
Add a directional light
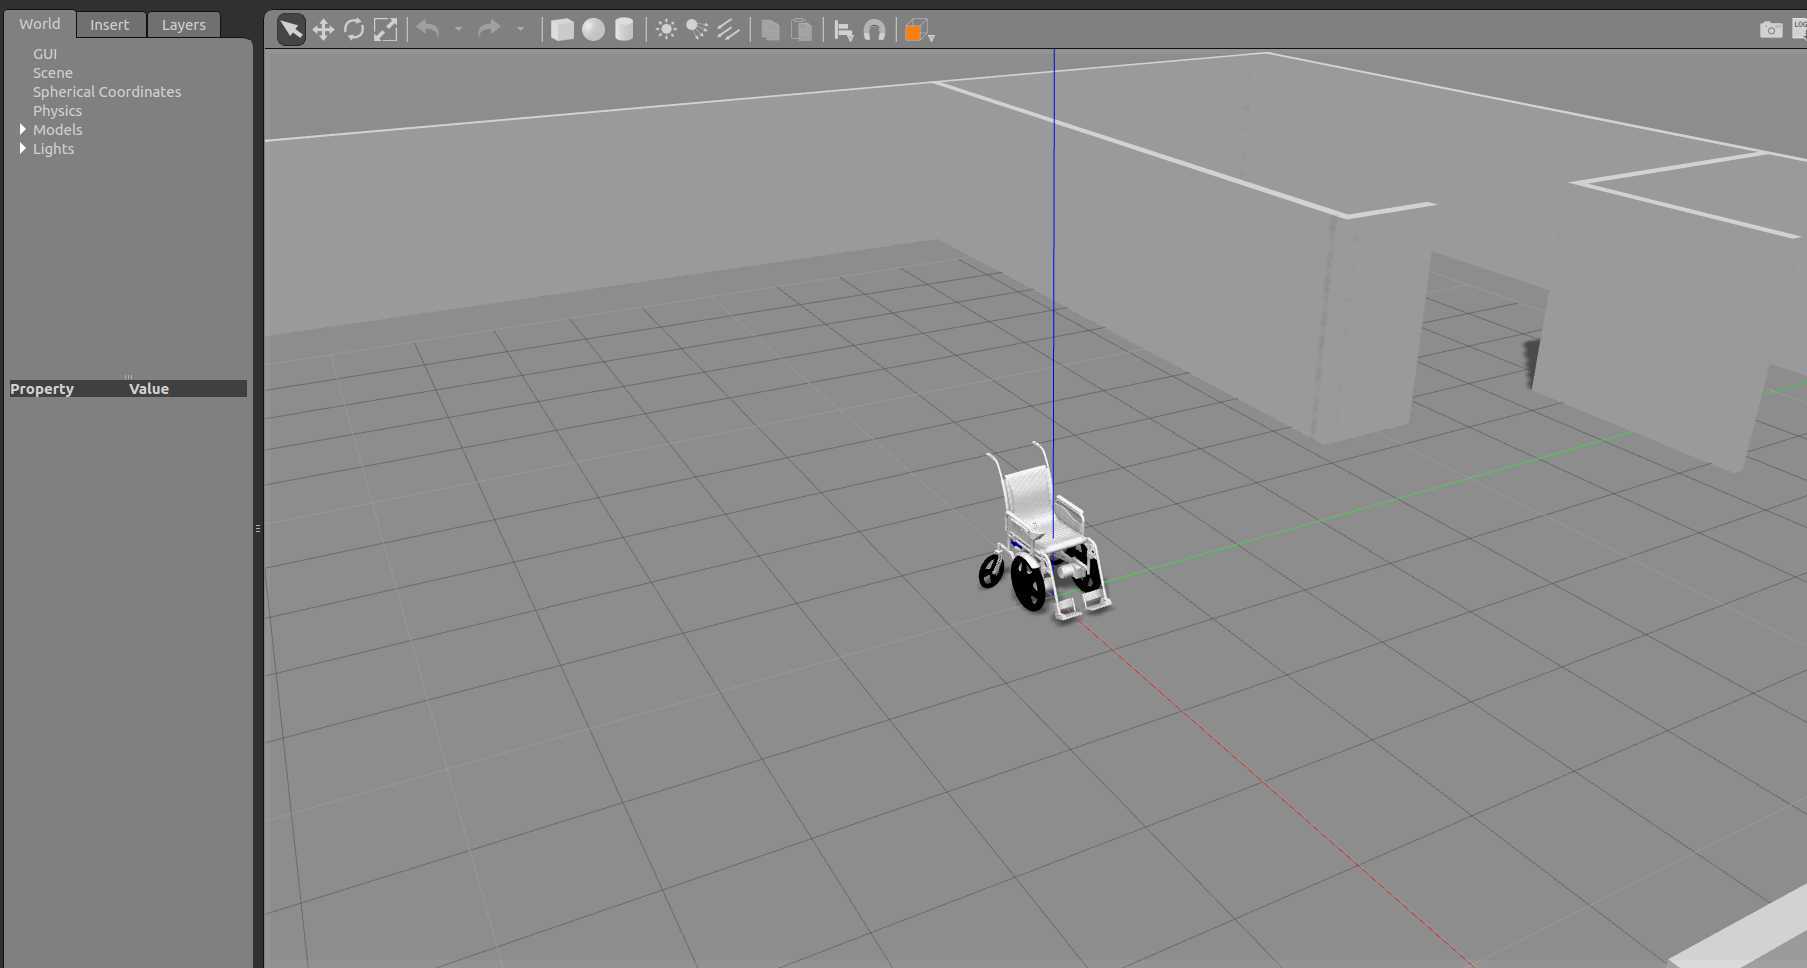tap(728, 30)
